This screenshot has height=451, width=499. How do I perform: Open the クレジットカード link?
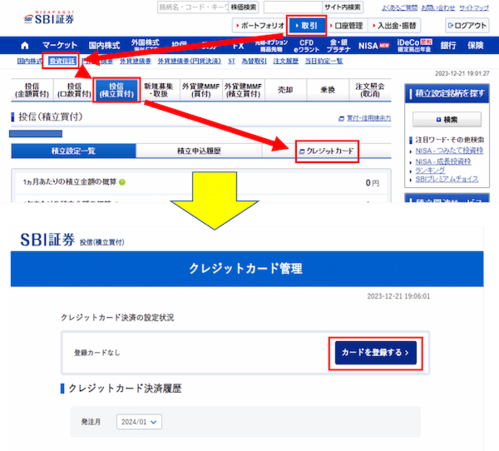(327, 151)
